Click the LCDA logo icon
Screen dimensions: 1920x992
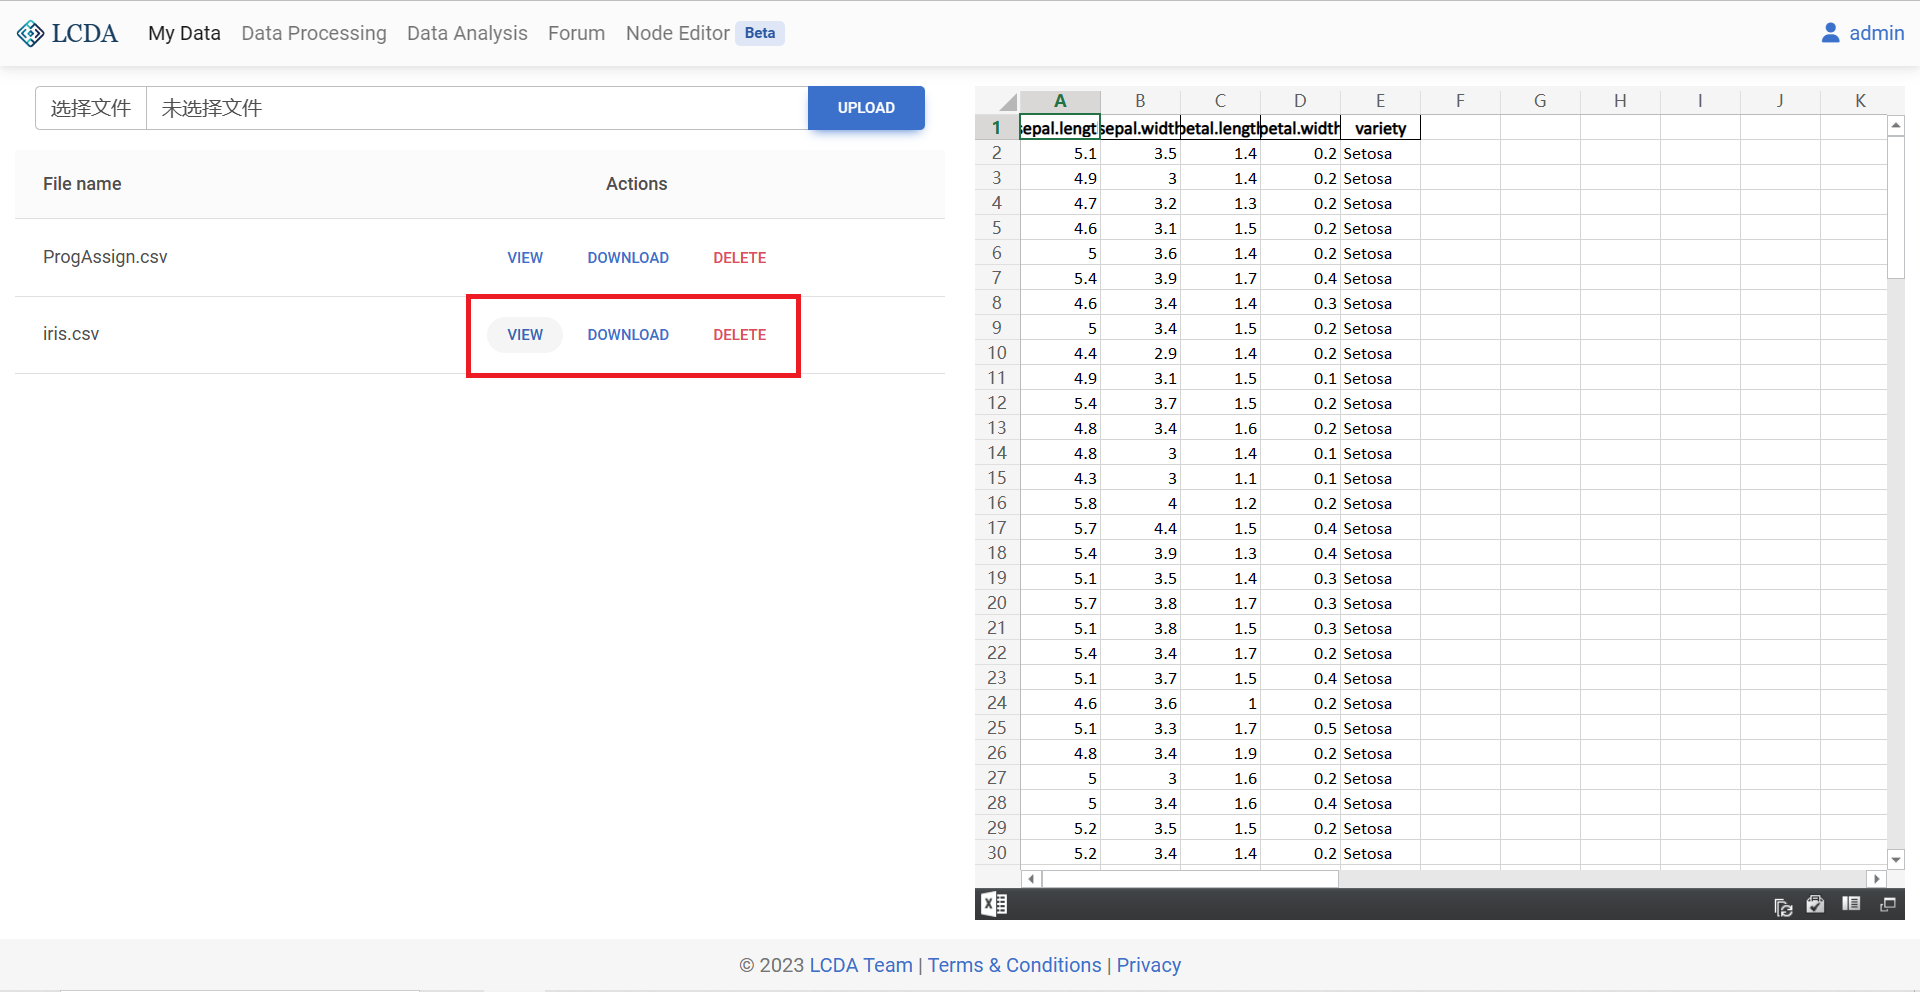(31, 33)
